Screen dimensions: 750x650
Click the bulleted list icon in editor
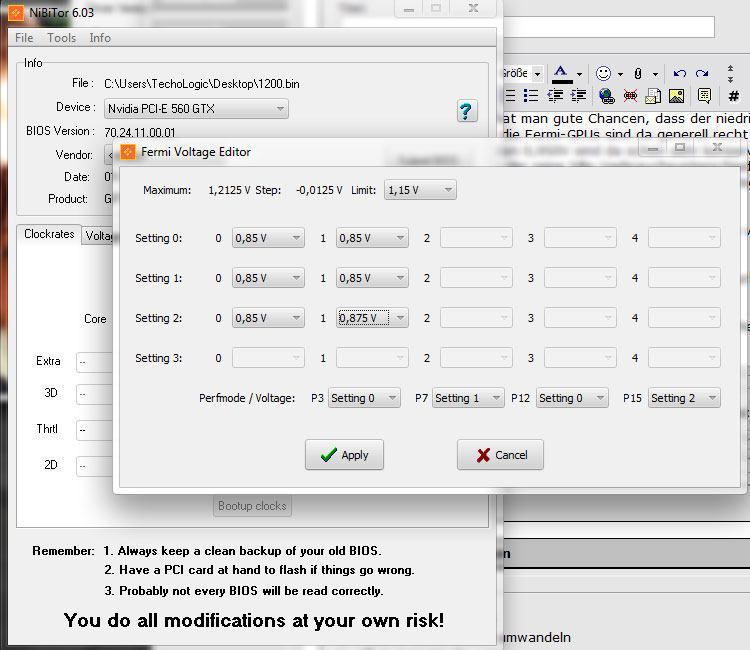coord(531,96)
